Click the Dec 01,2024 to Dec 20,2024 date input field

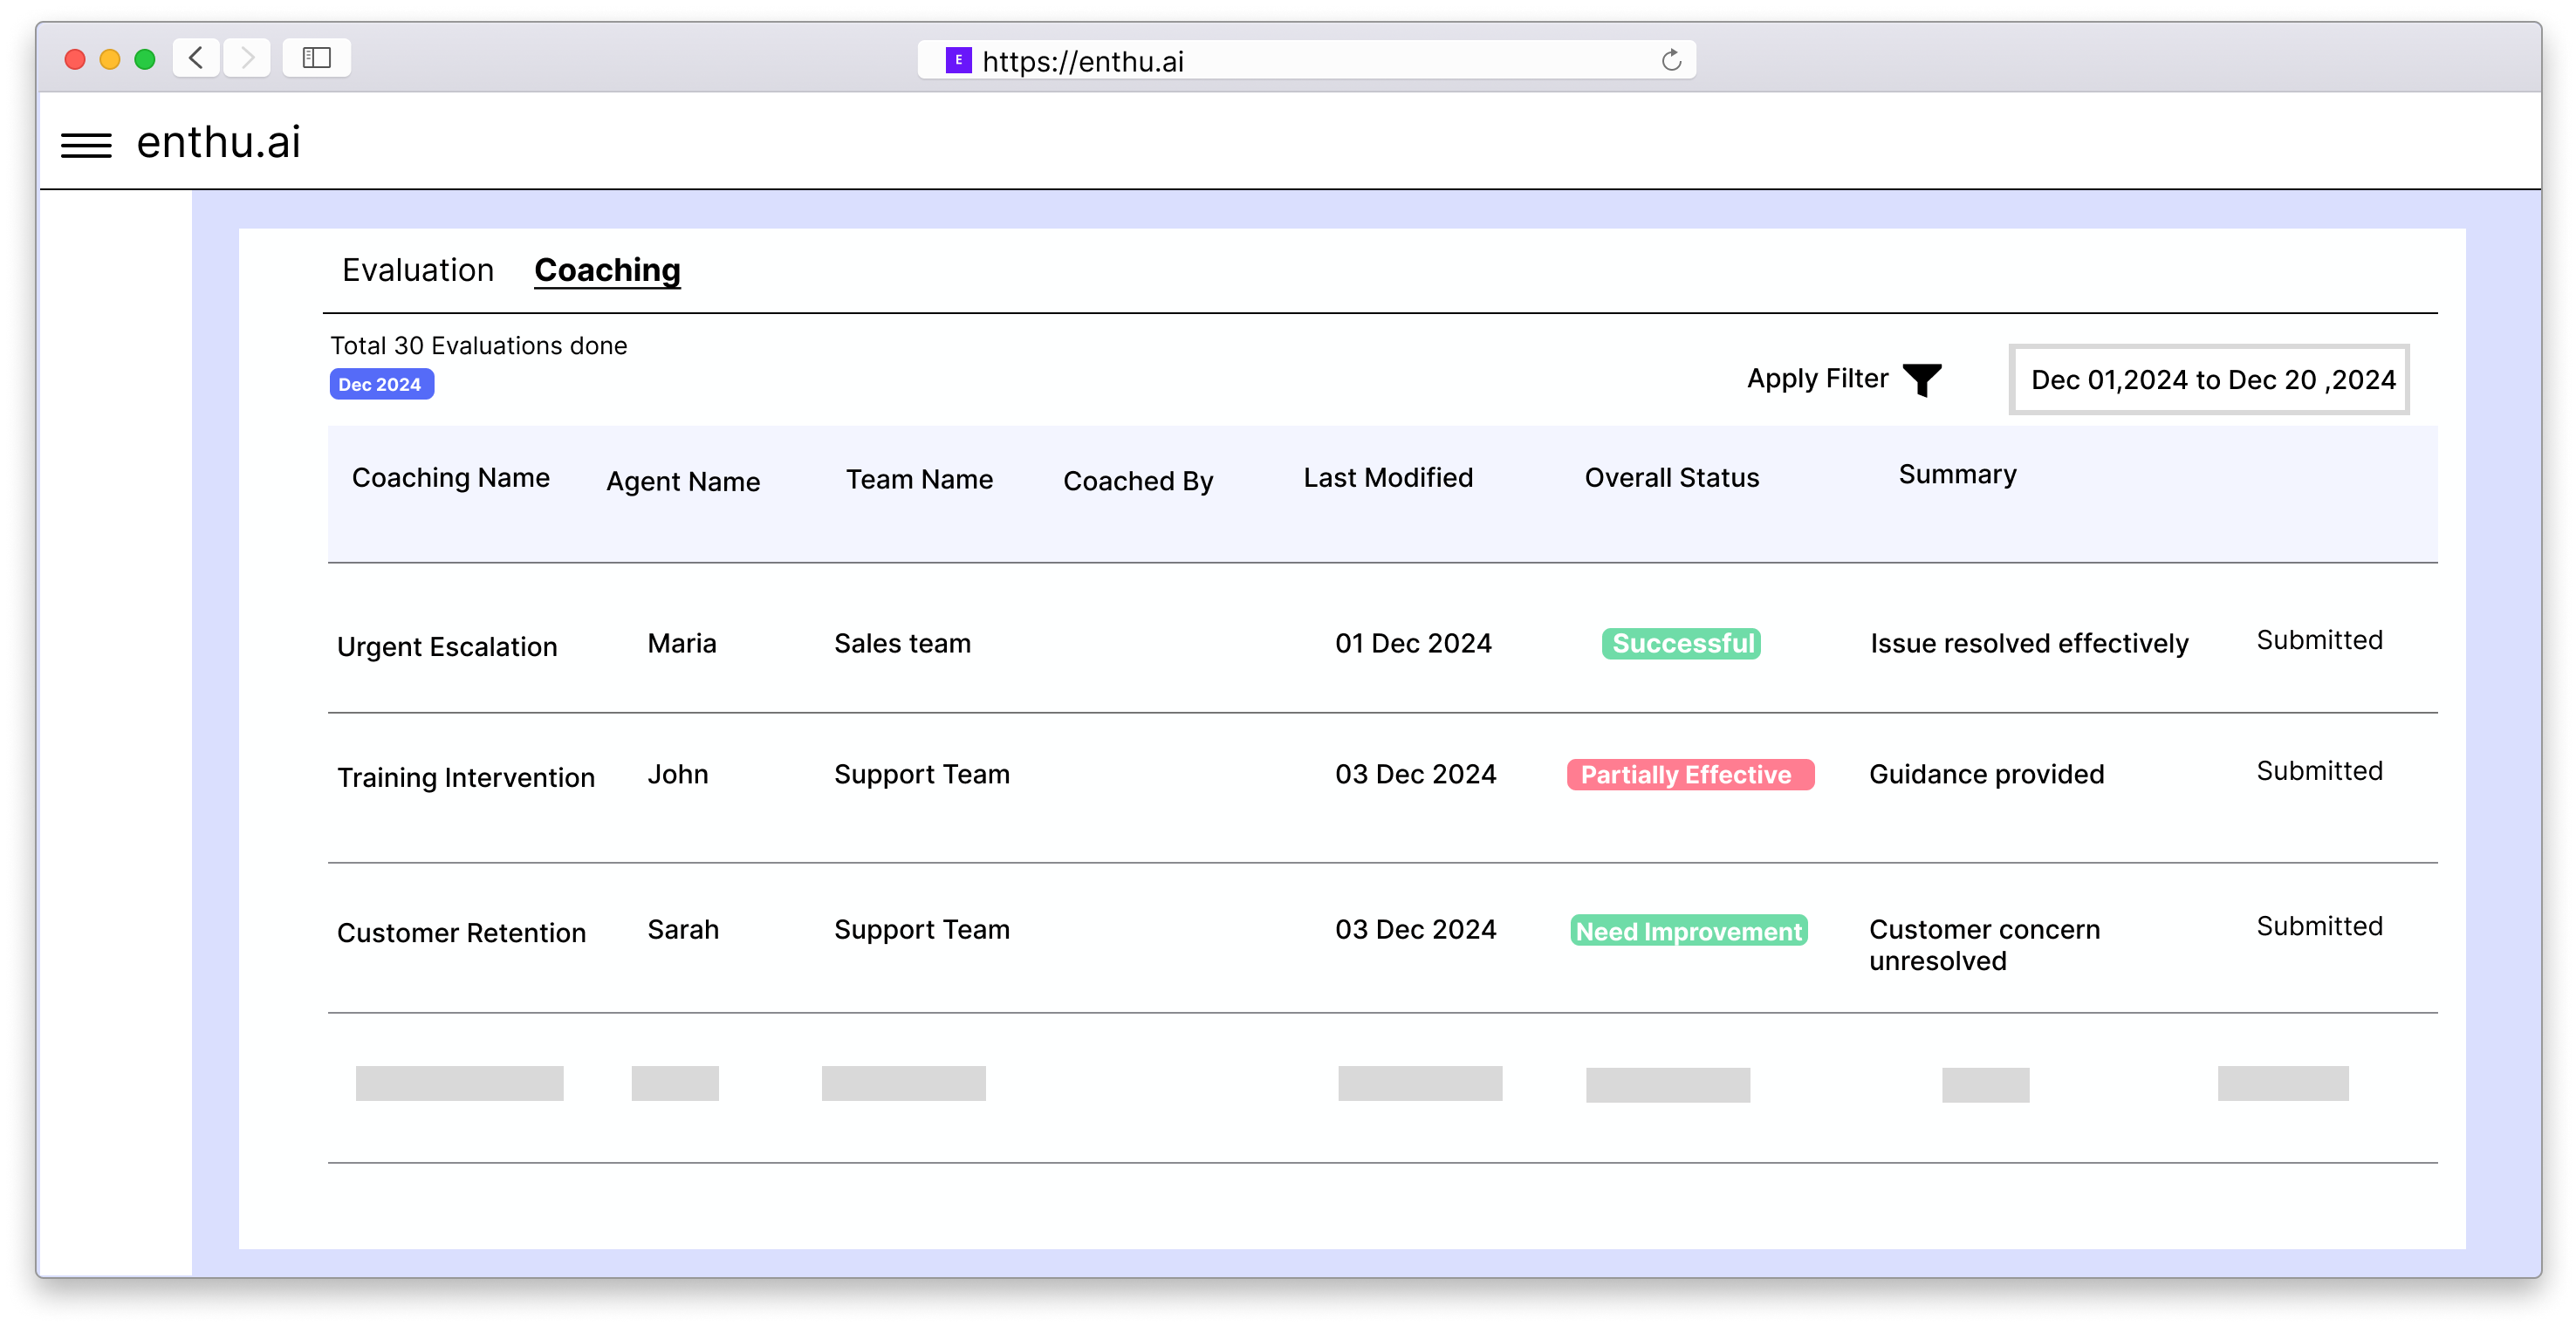tap(2212, 379)
